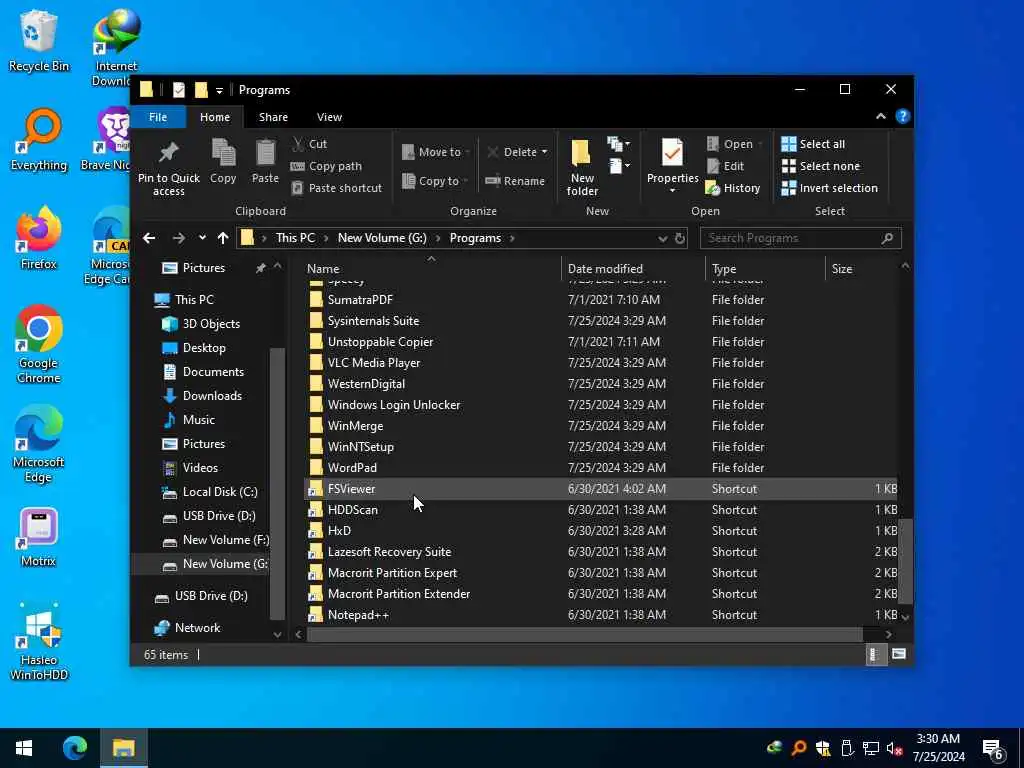Open the Open button dropdown
The height and width of the screenshot is (768, 1024).
tap(760, 144)
